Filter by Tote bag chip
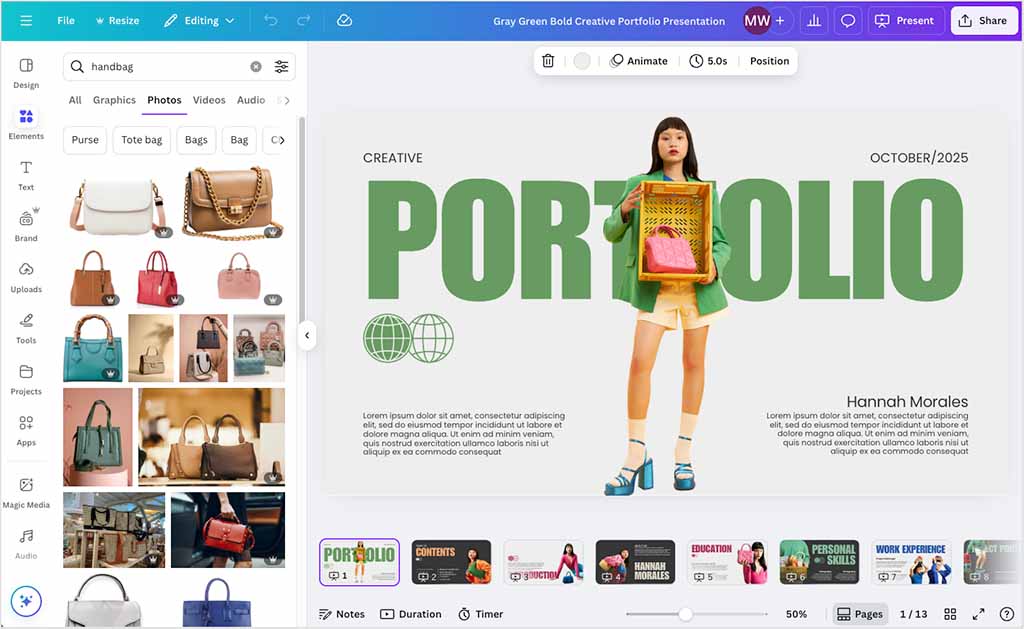Screen dimensions: 1024x629 [x=142, y=140]
